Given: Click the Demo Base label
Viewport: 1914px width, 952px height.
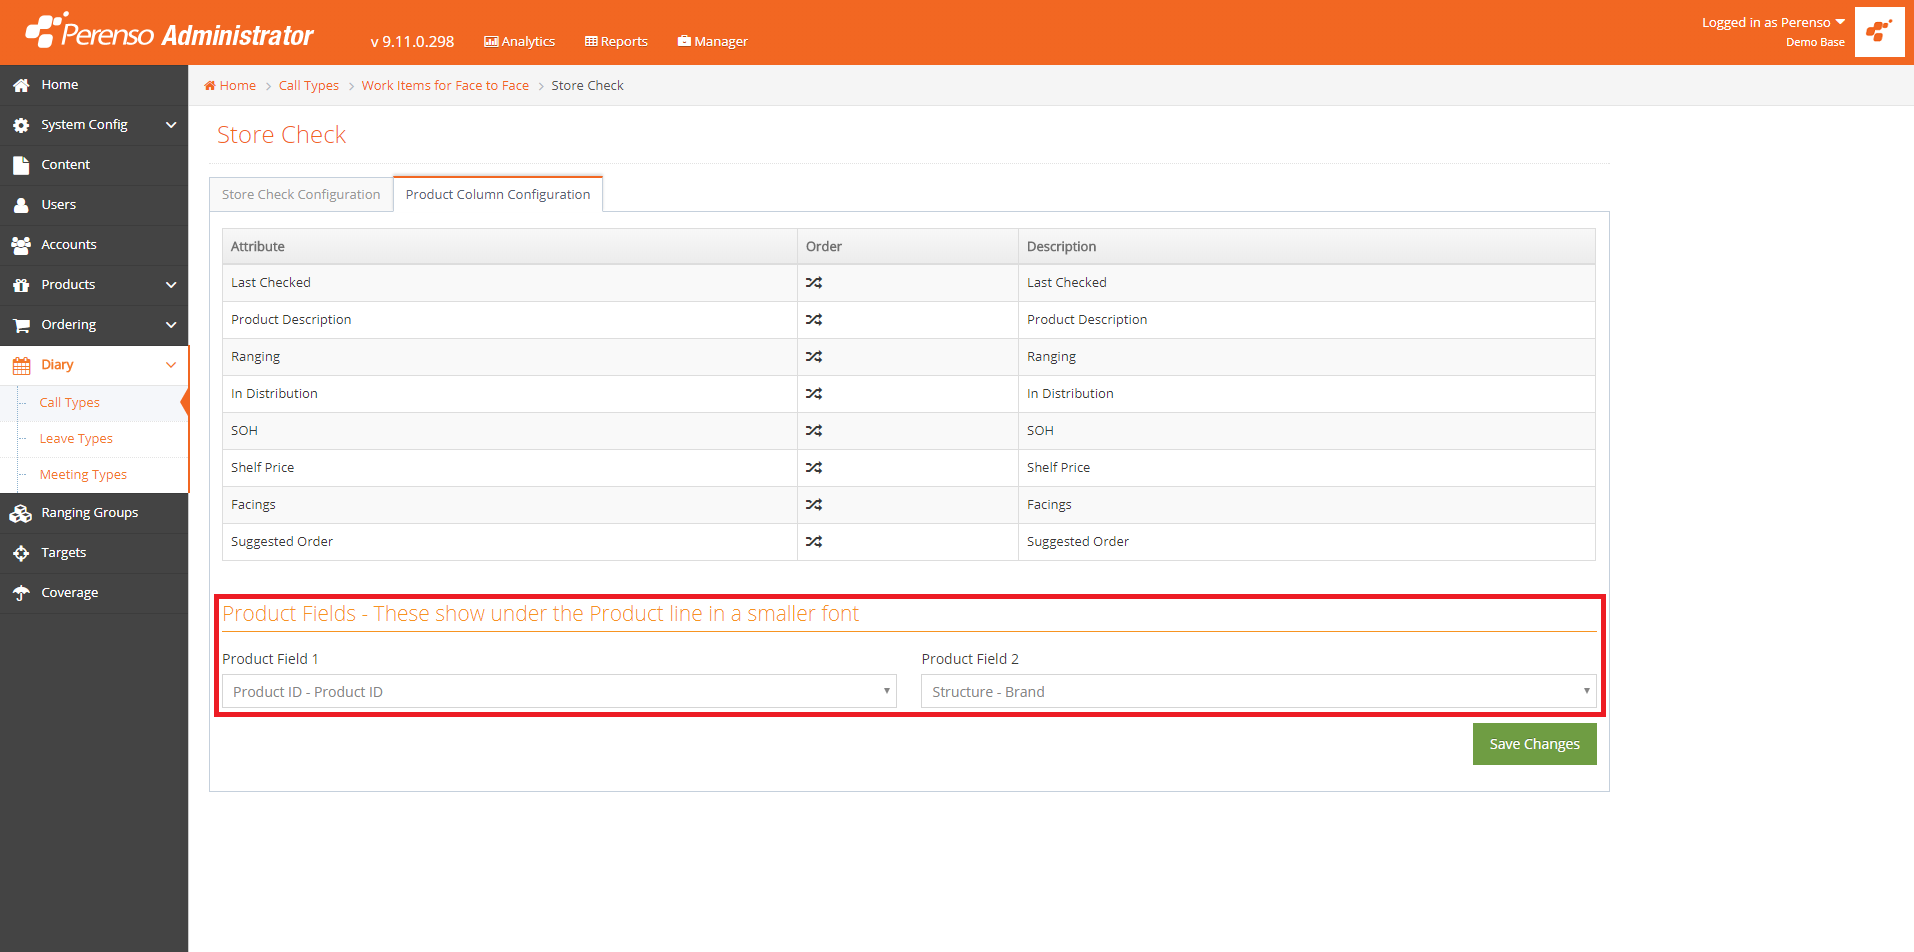Looking at the screenshot, I should [1815, 42].
